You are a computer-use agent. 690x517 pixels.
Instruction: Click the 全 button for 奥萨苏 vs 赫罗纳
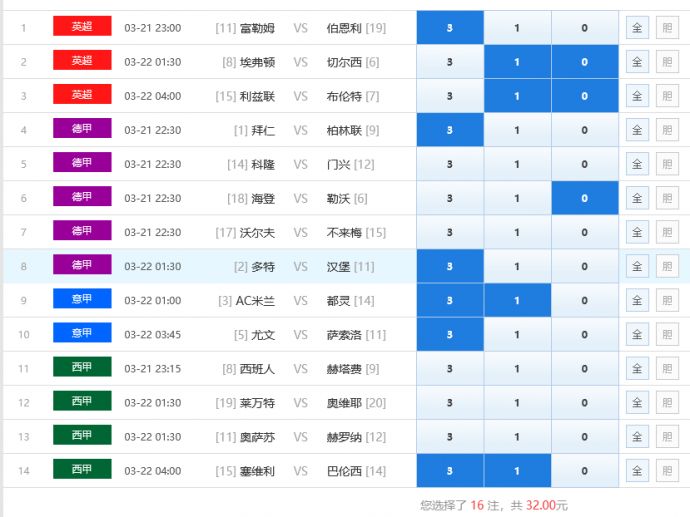(637, 437)
